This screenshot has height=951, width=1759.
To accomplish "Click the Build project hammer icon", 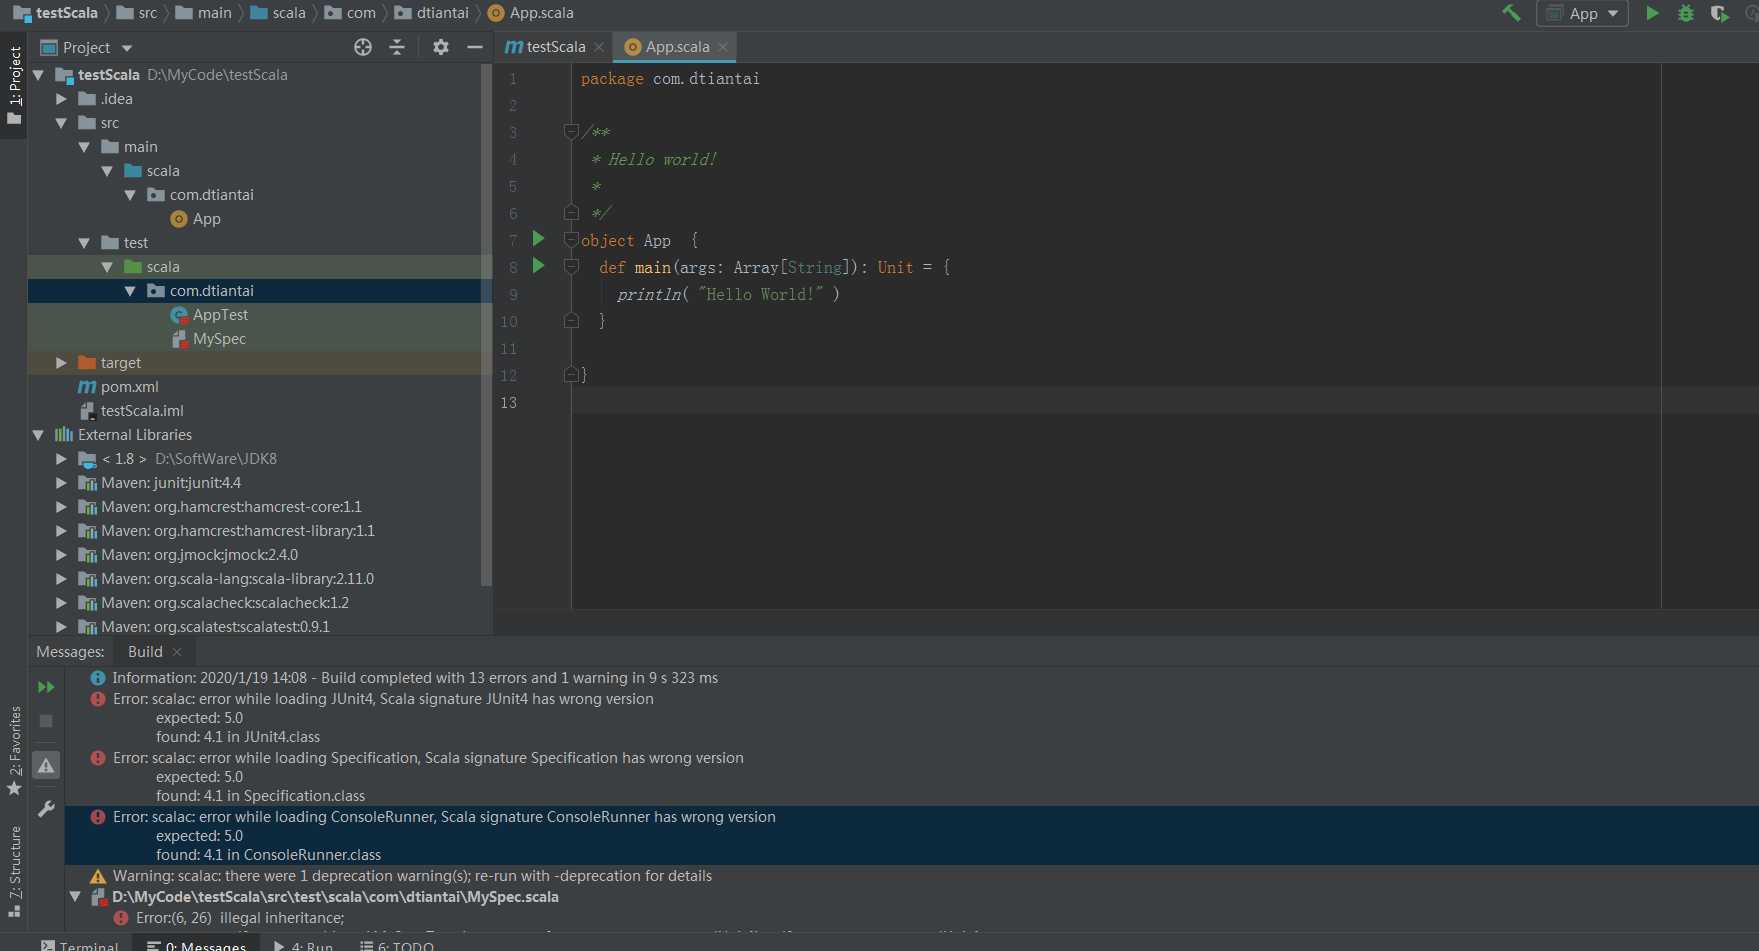I will 1511,13.
